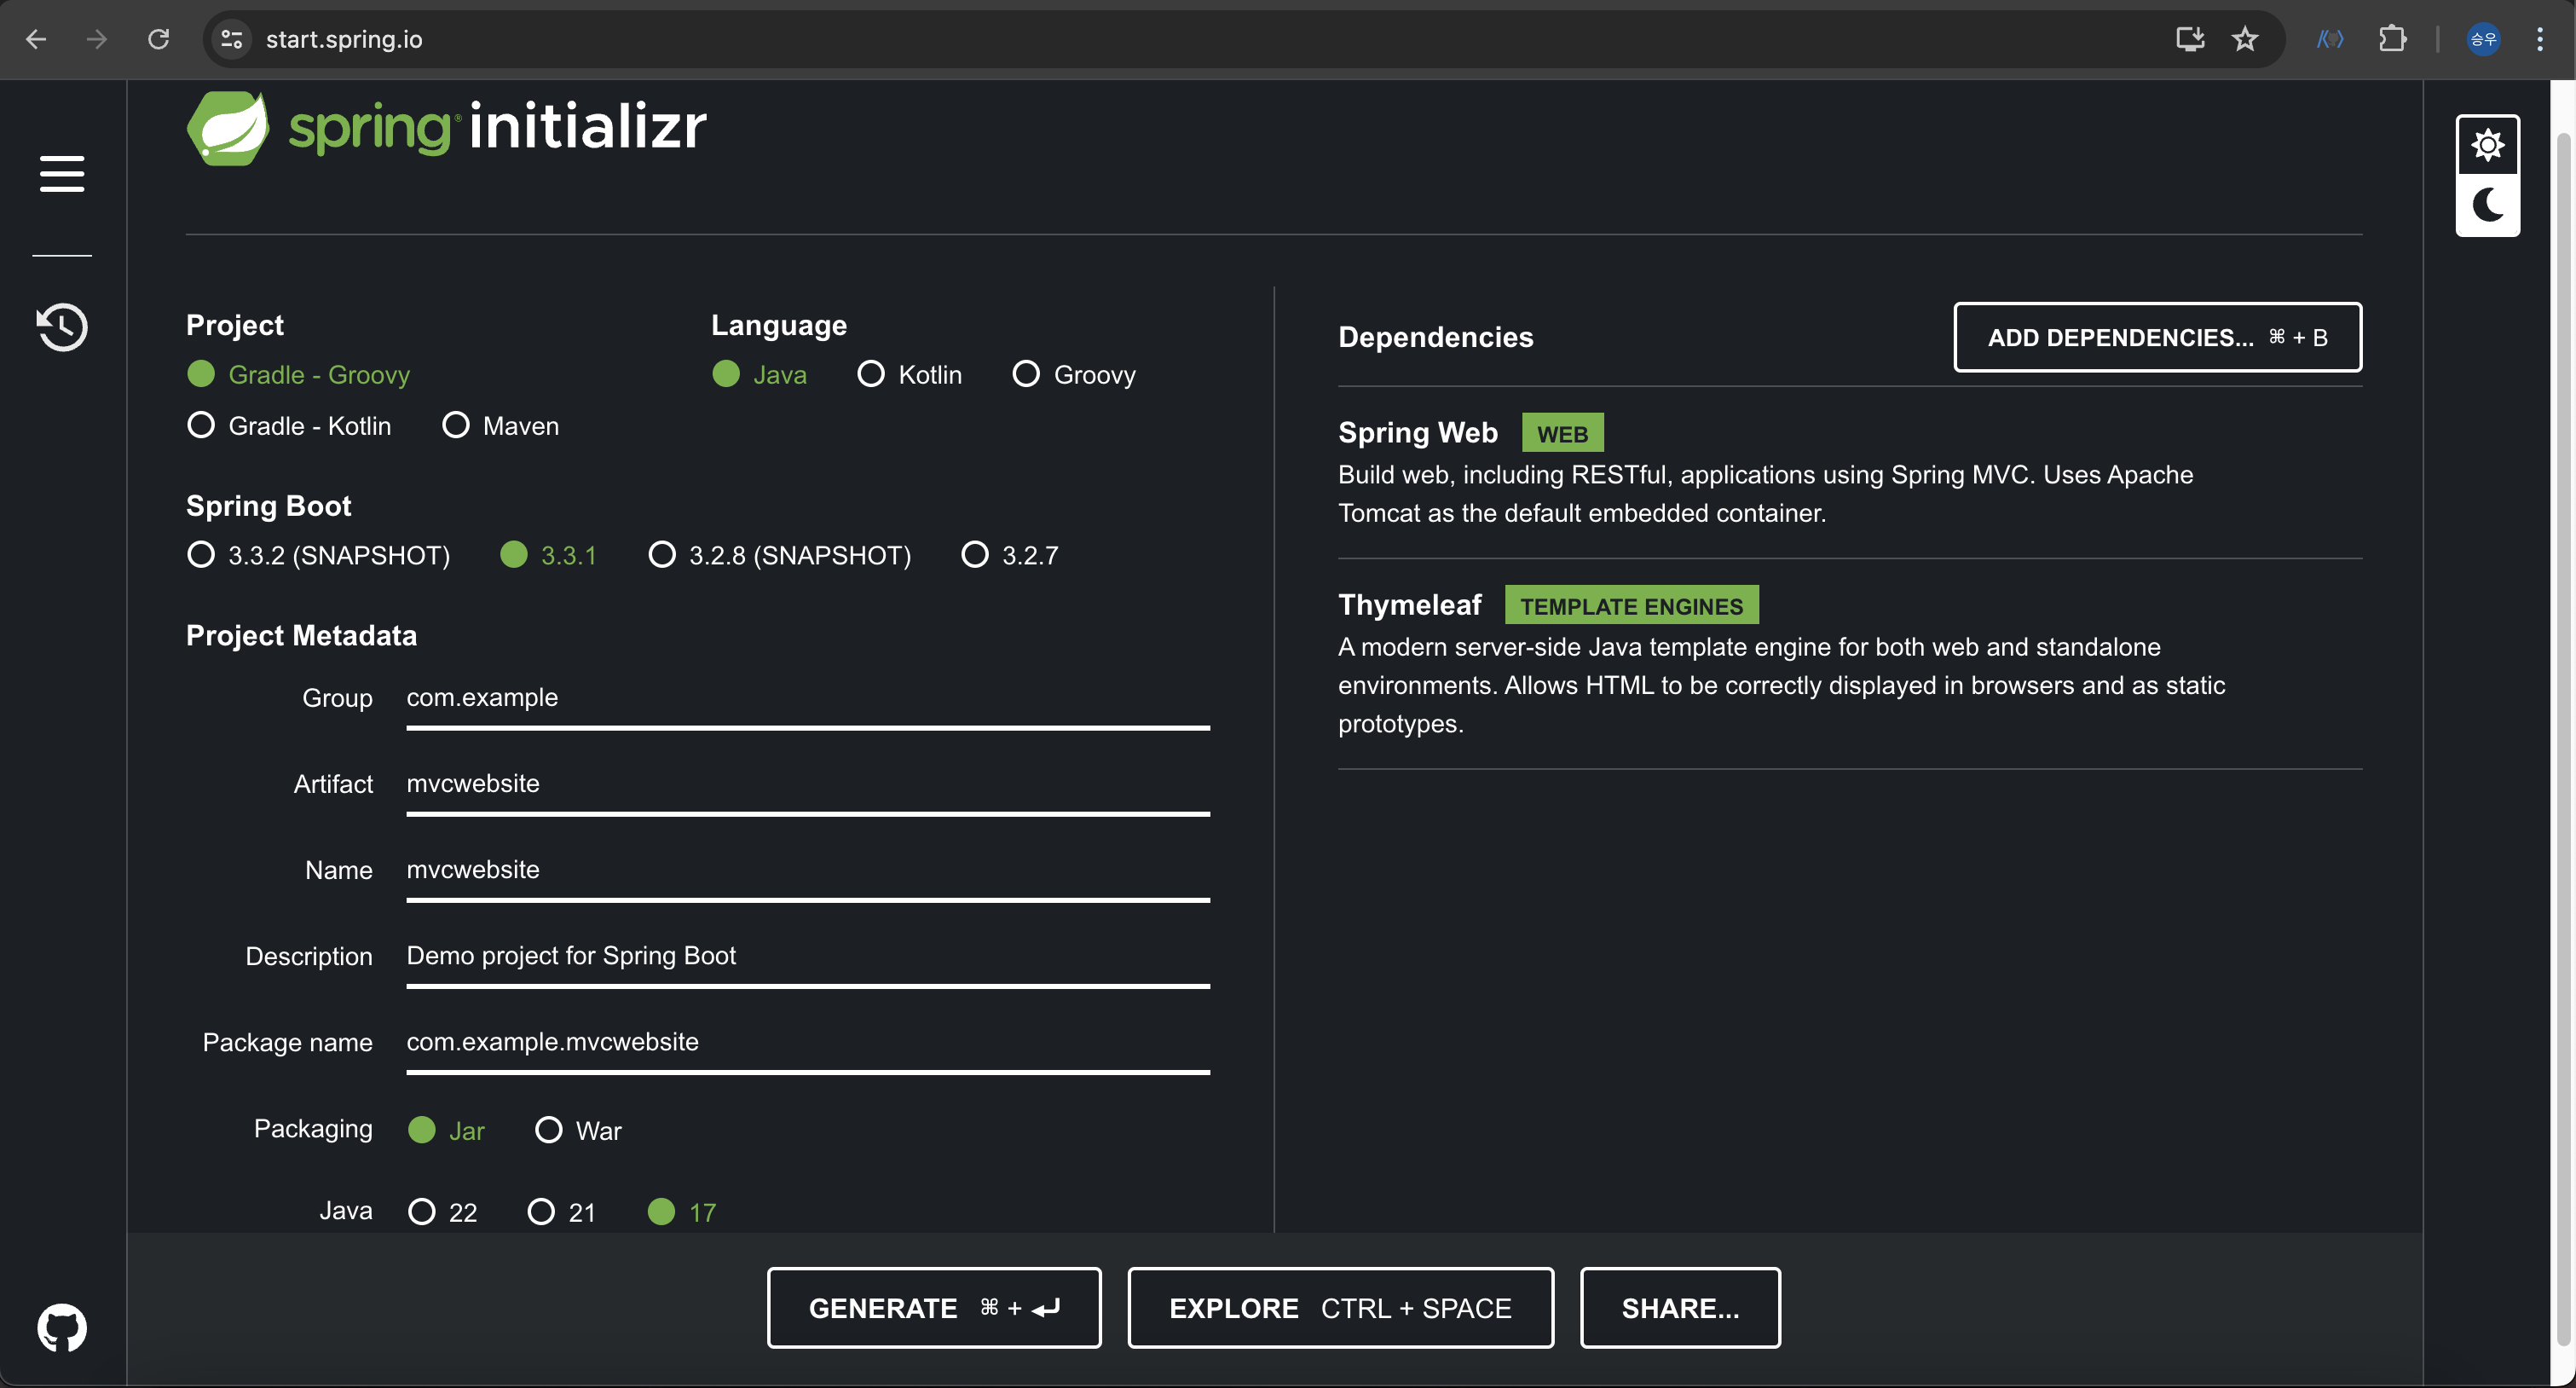Reload the page

(x=158, y=39)
